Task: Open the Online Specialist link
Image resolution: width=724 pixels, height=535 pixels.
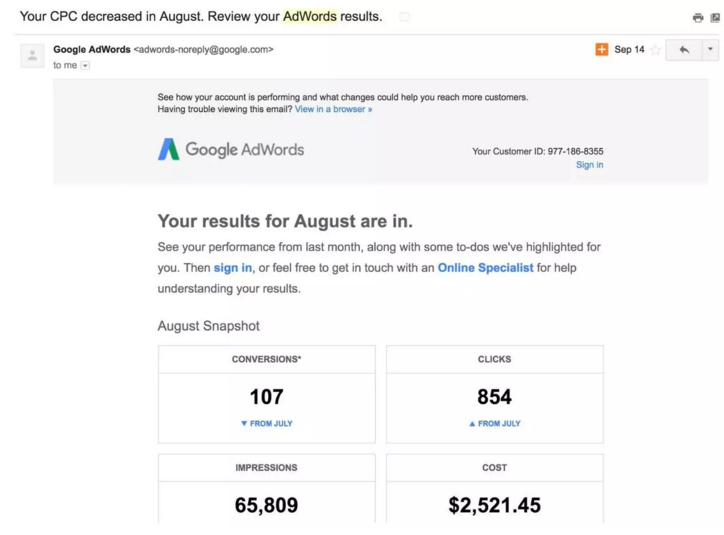Action: point(485,268)
